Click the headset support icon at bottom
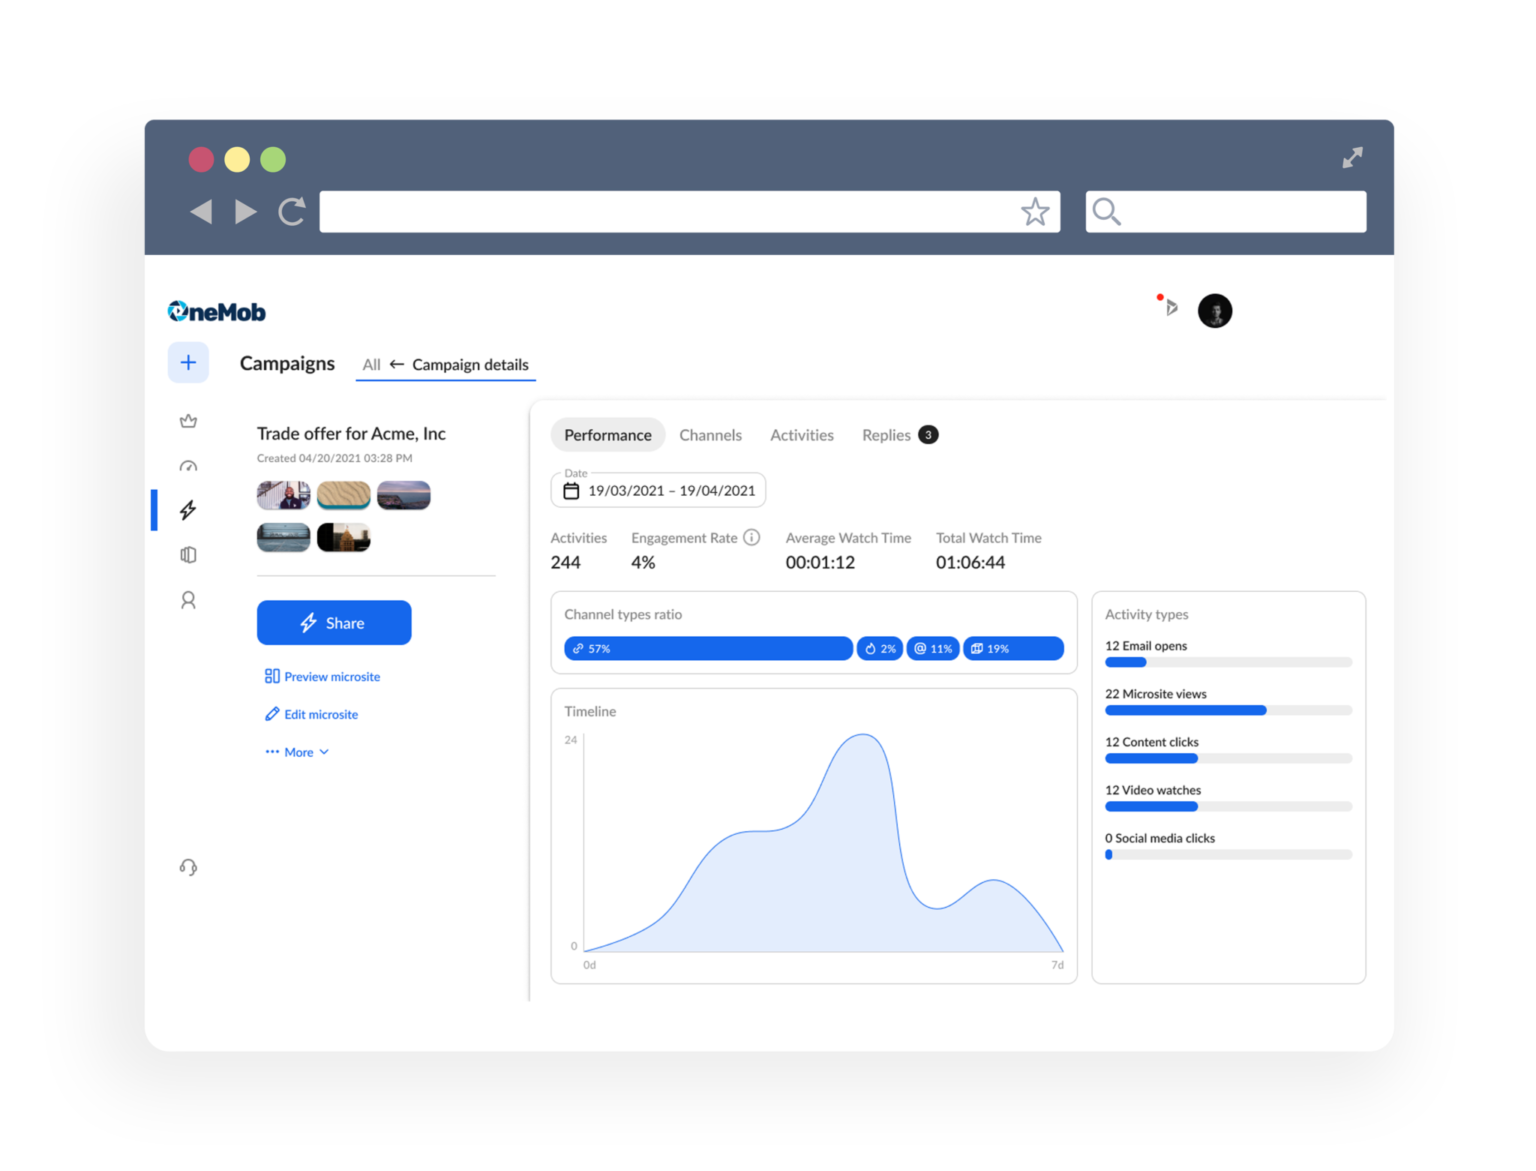 [x=188, y=867]
